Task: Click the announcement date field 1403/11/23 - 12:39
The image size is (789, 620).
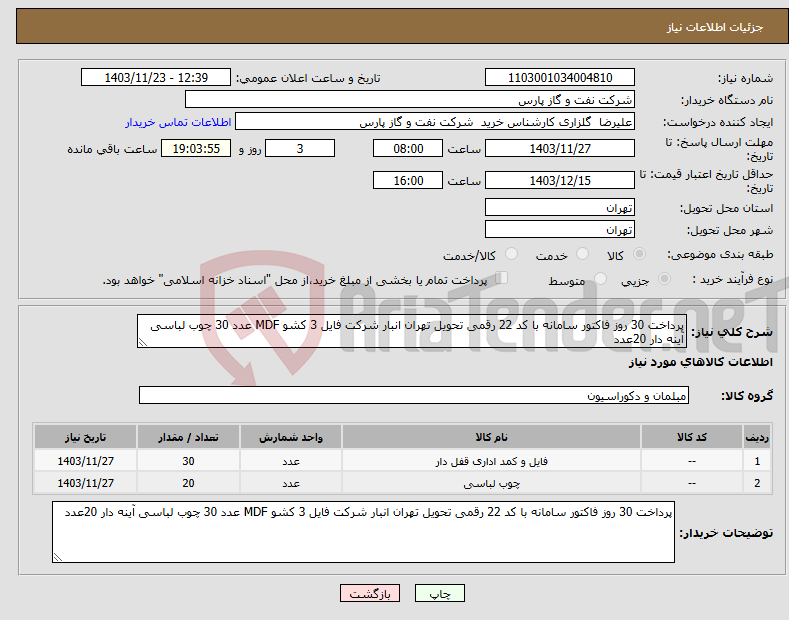Action: coord(155,78)
